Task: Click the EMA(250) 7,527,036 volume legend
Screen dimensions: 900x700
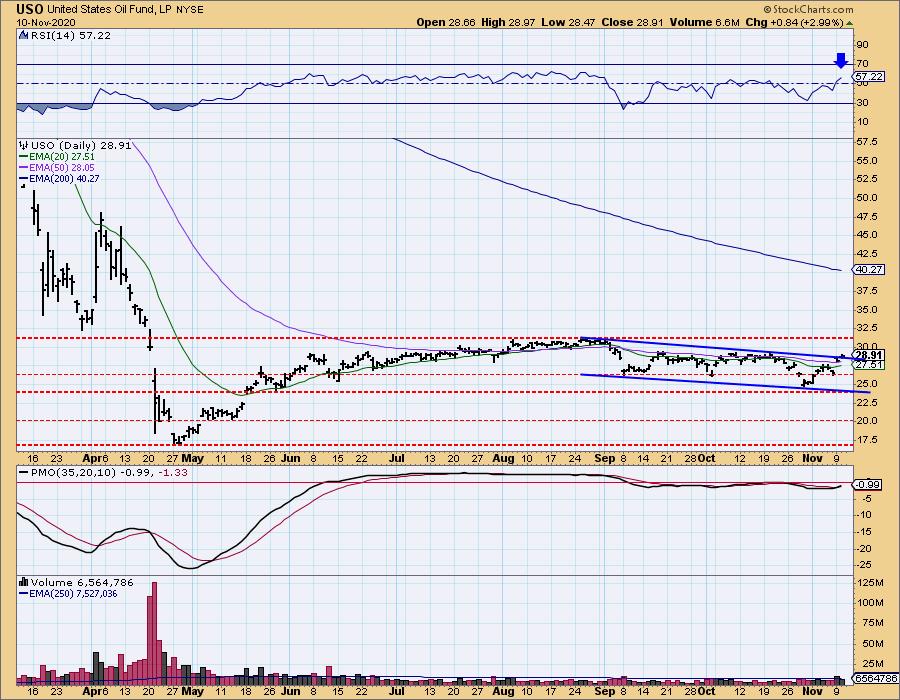Action: 73,594
